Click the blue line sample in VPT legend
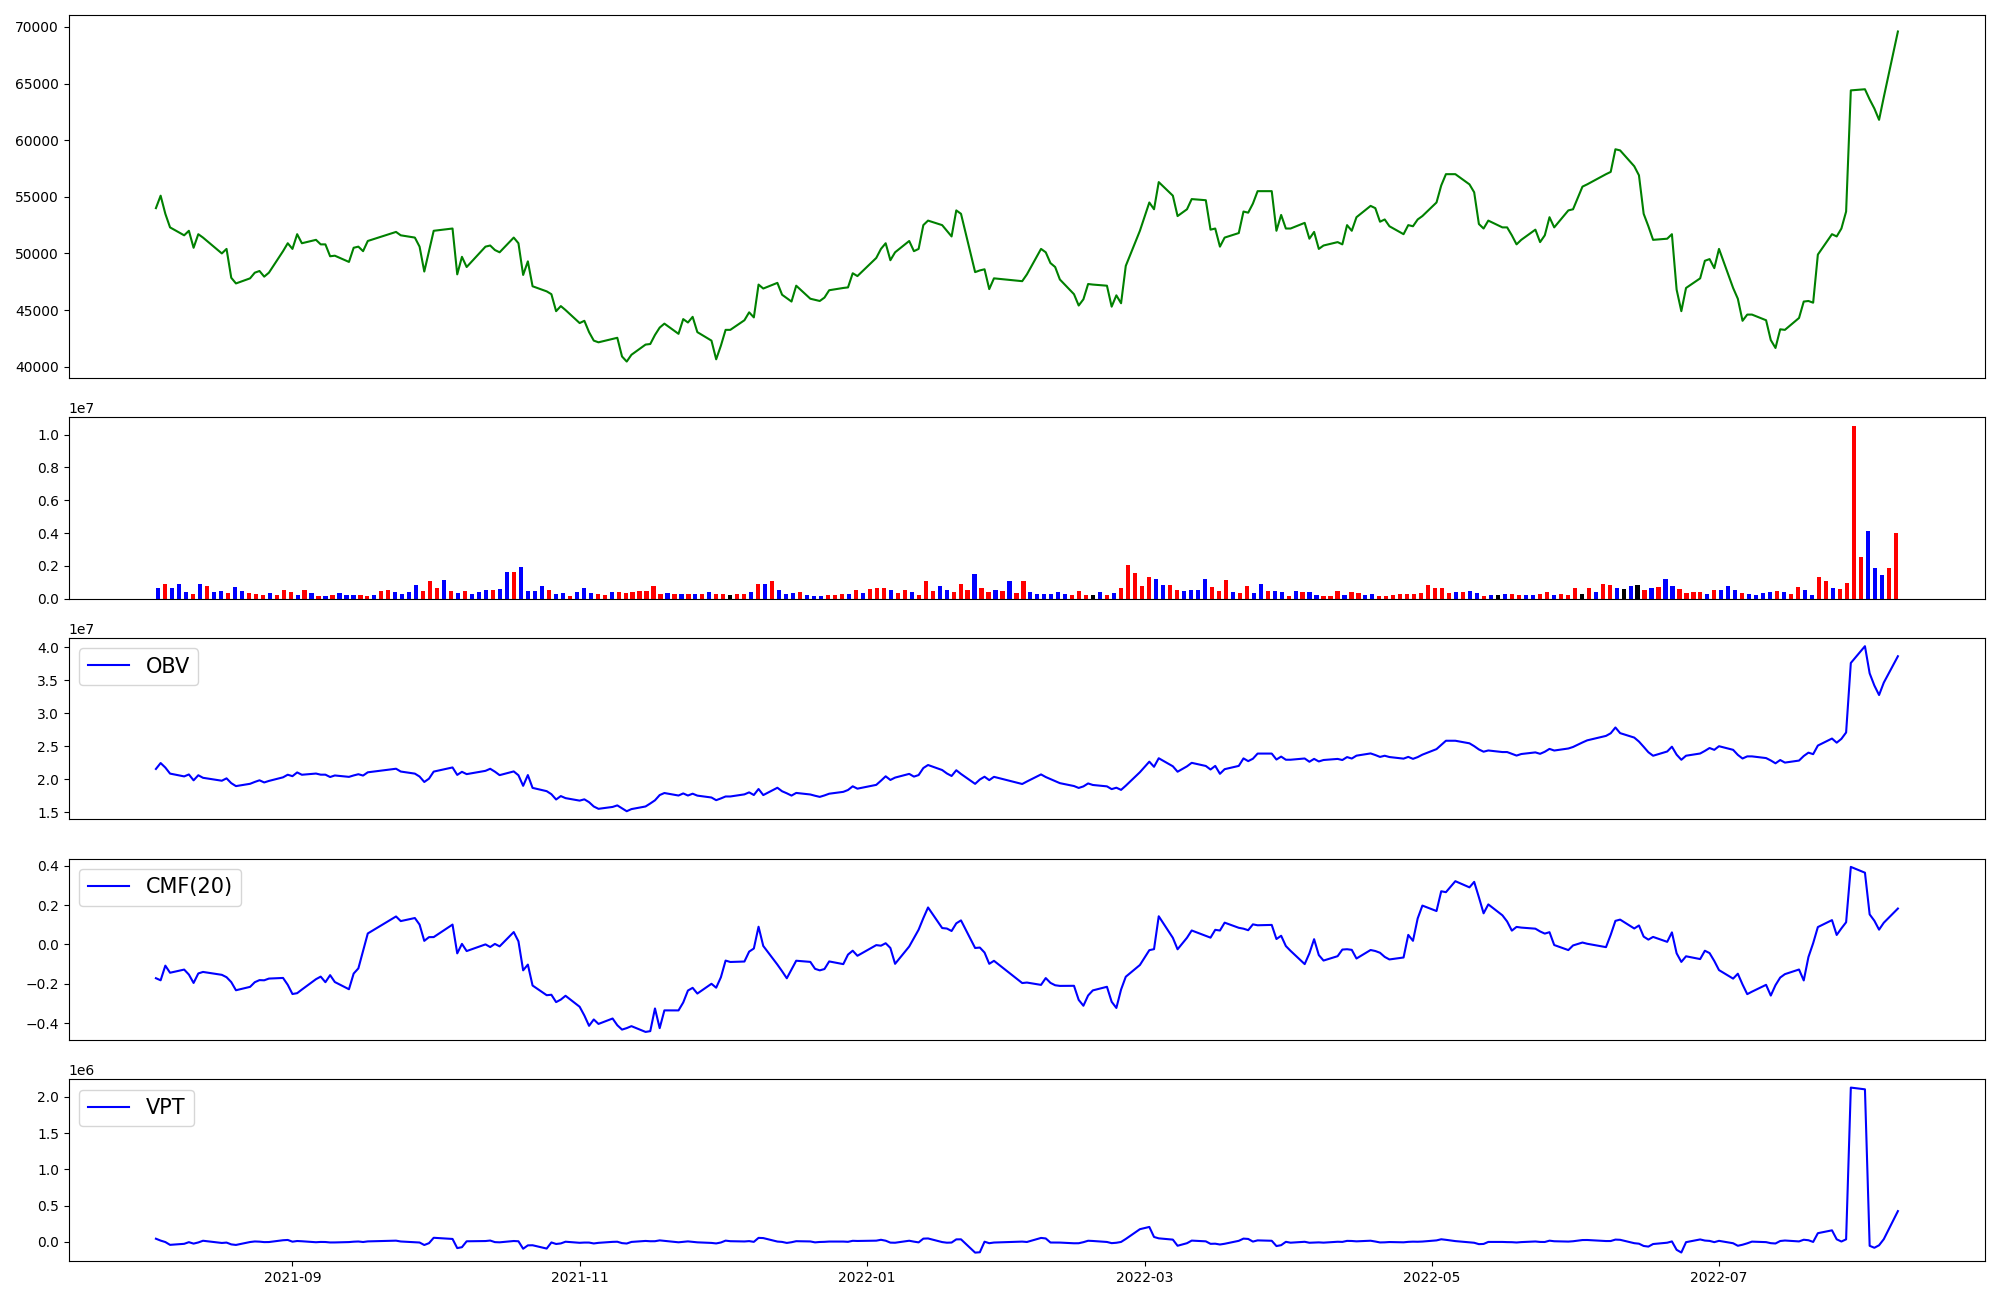The width and height of the screenshot is (2000, 1300). click(110, 1107)
